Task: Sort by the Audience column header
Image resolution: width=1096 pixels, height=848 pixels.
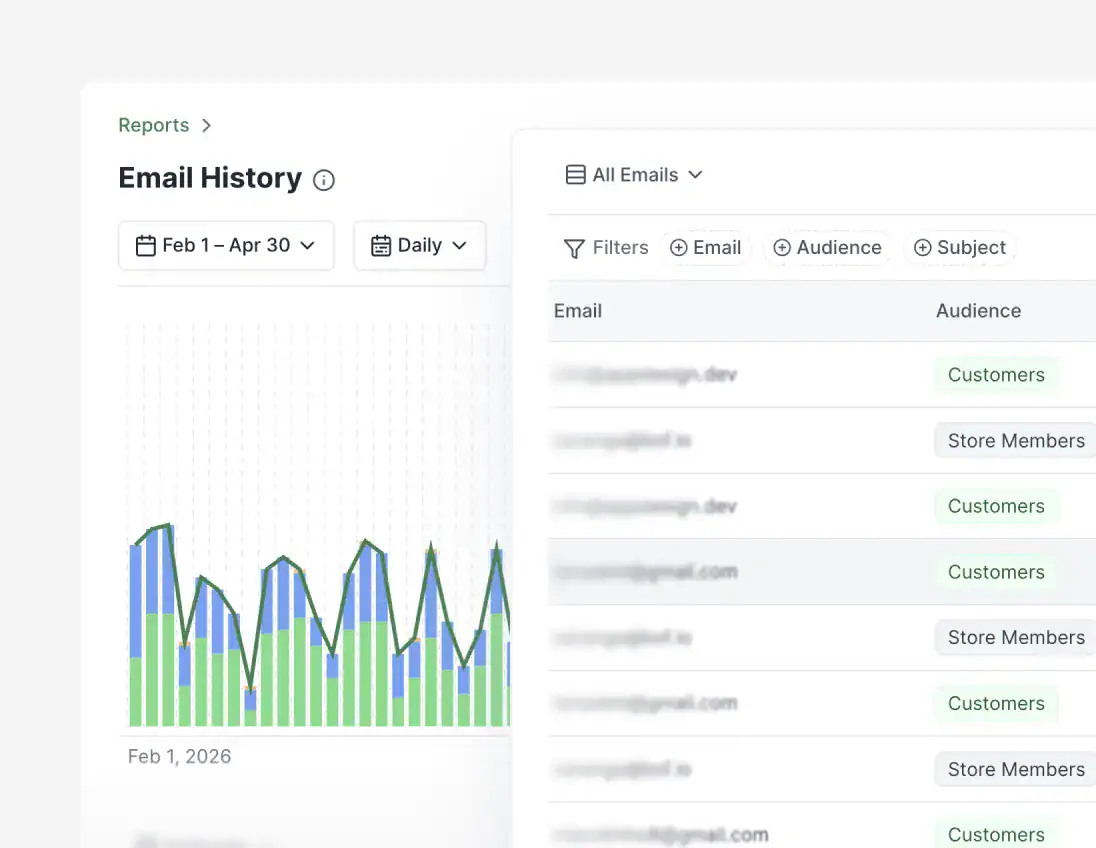Action: click(x=978, y=311)
